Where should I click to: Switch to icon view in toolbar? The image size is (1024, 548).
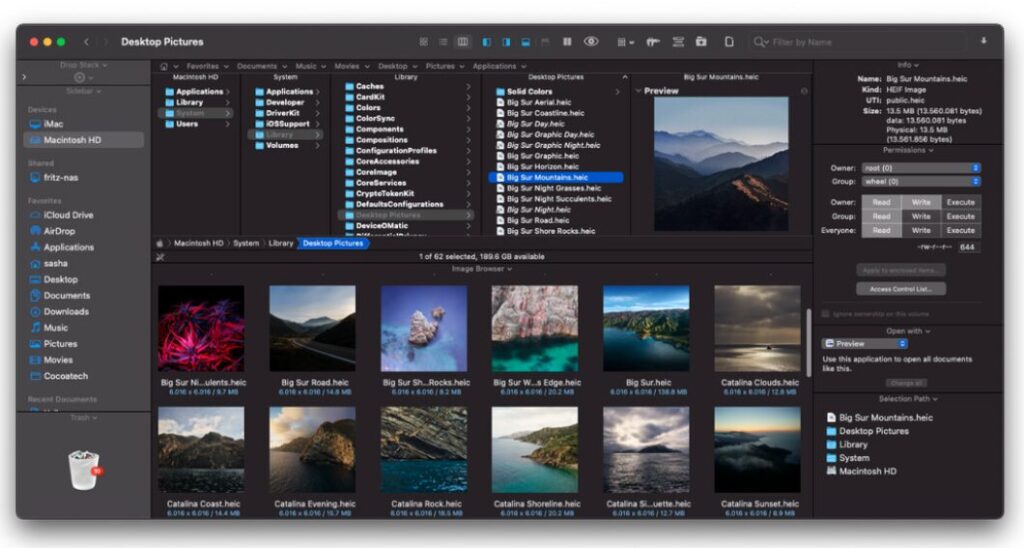(423, 42)
